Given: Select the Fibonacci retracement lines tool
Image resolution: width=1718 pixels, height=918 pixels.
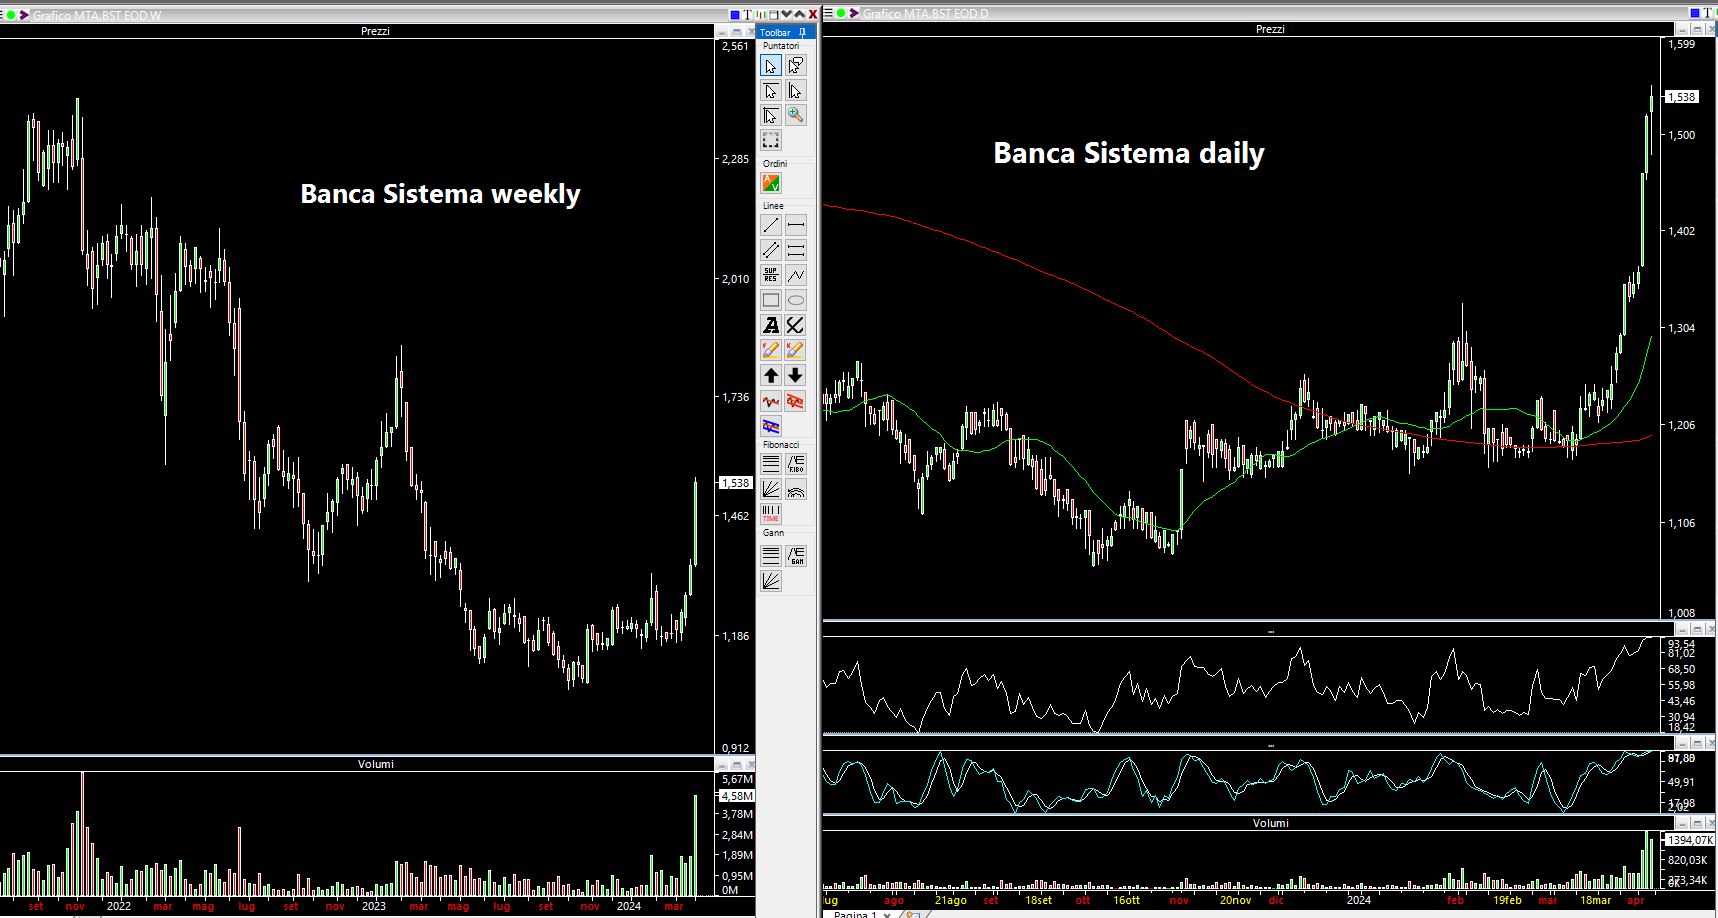Looking at the screenshot, I should tap(770, 464).
